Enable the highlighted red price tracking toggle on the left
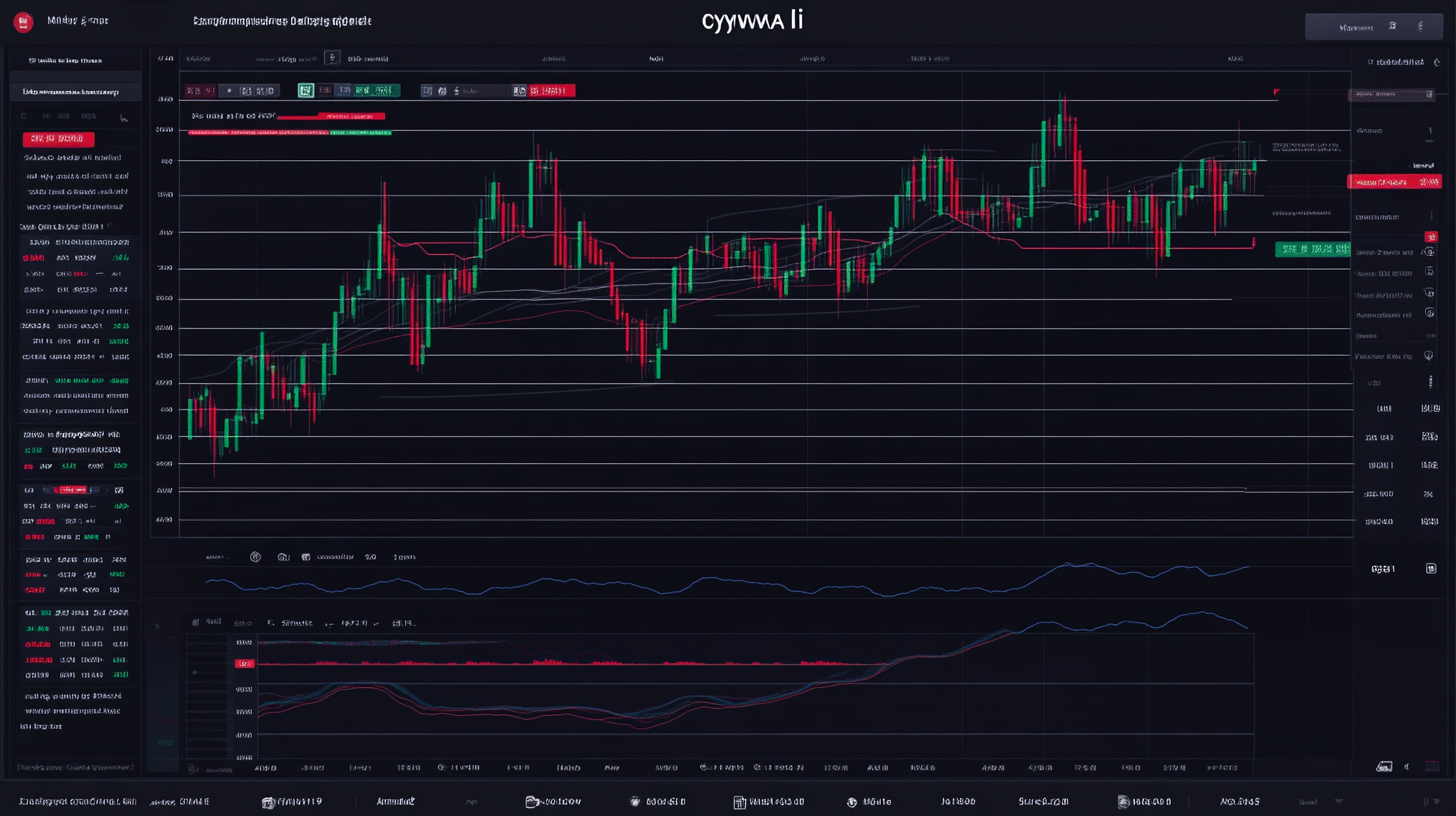This screenshot has width=1456, height=816. (x=75, y=490)
